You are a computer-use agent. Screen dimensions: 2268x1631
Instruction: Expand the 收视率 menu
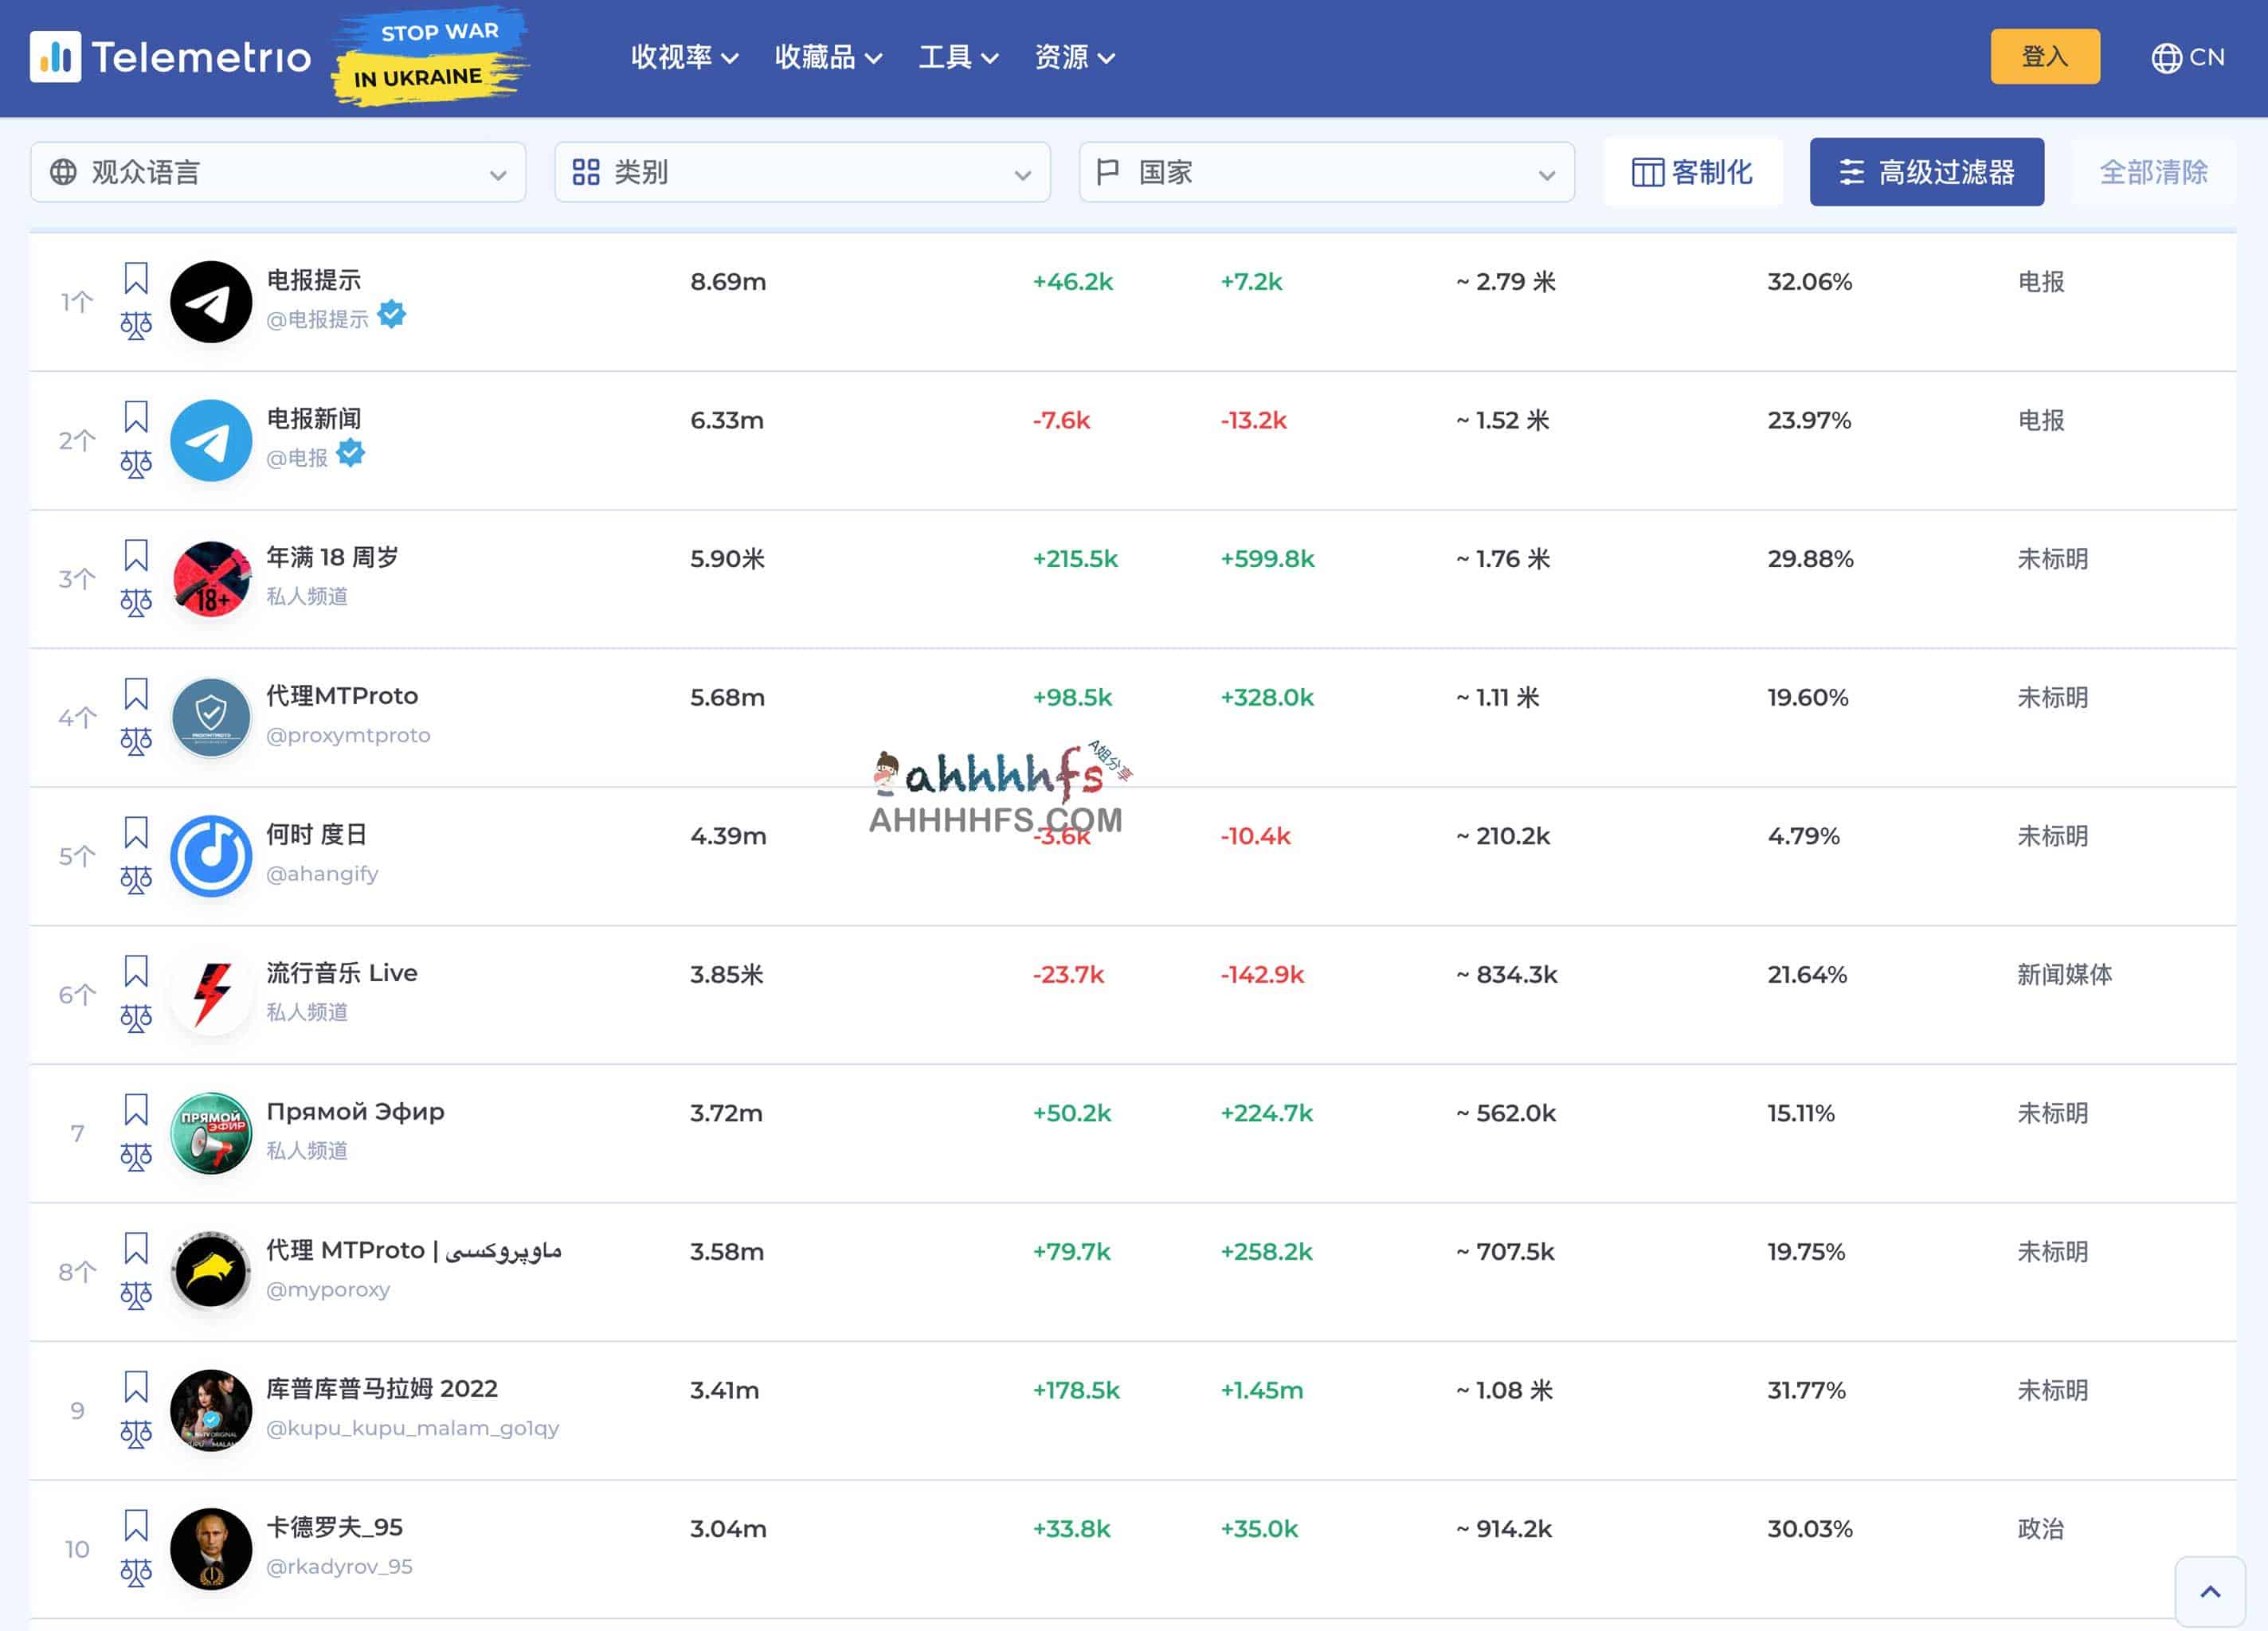point(685,57)
